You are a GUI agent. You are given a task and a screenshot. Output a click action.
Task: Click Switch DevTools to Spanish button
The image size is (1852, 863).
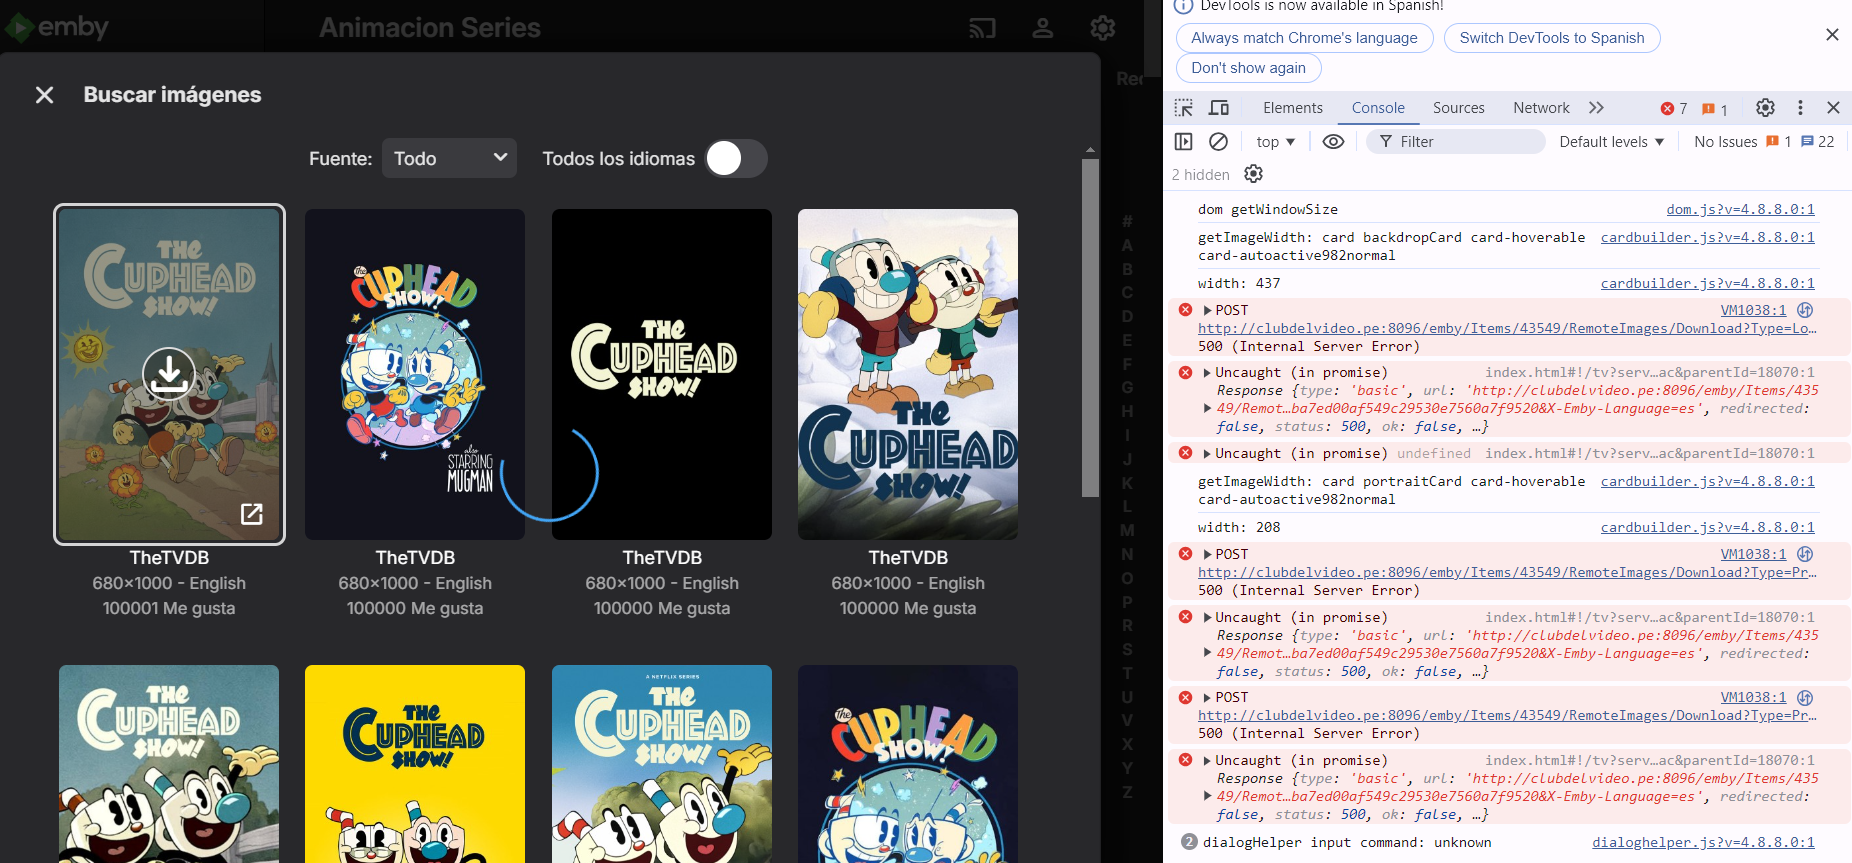[x=1552, y=38]
